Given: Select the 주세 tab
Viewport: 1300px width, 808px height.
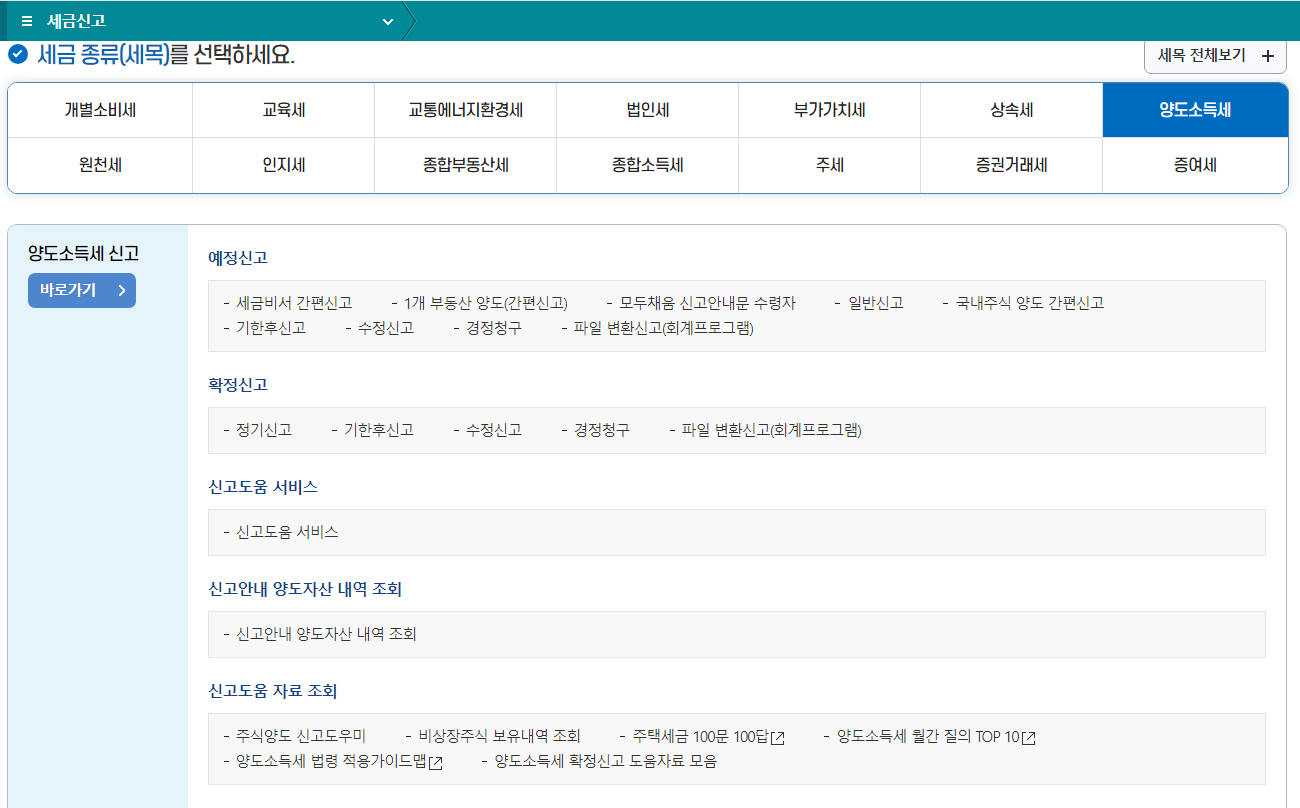Looking at the screenshot, I should point(829,165).
